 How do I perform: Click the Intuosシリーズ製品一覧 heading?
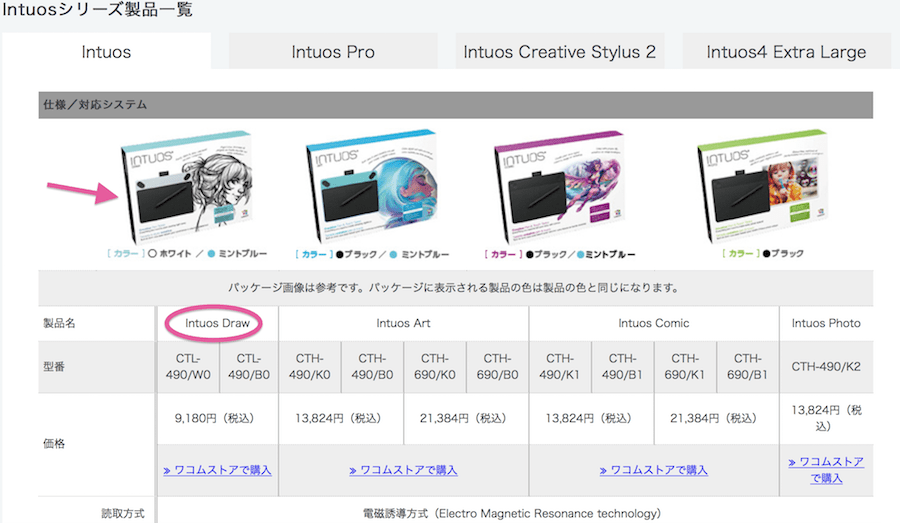click(x=98, y=10)
